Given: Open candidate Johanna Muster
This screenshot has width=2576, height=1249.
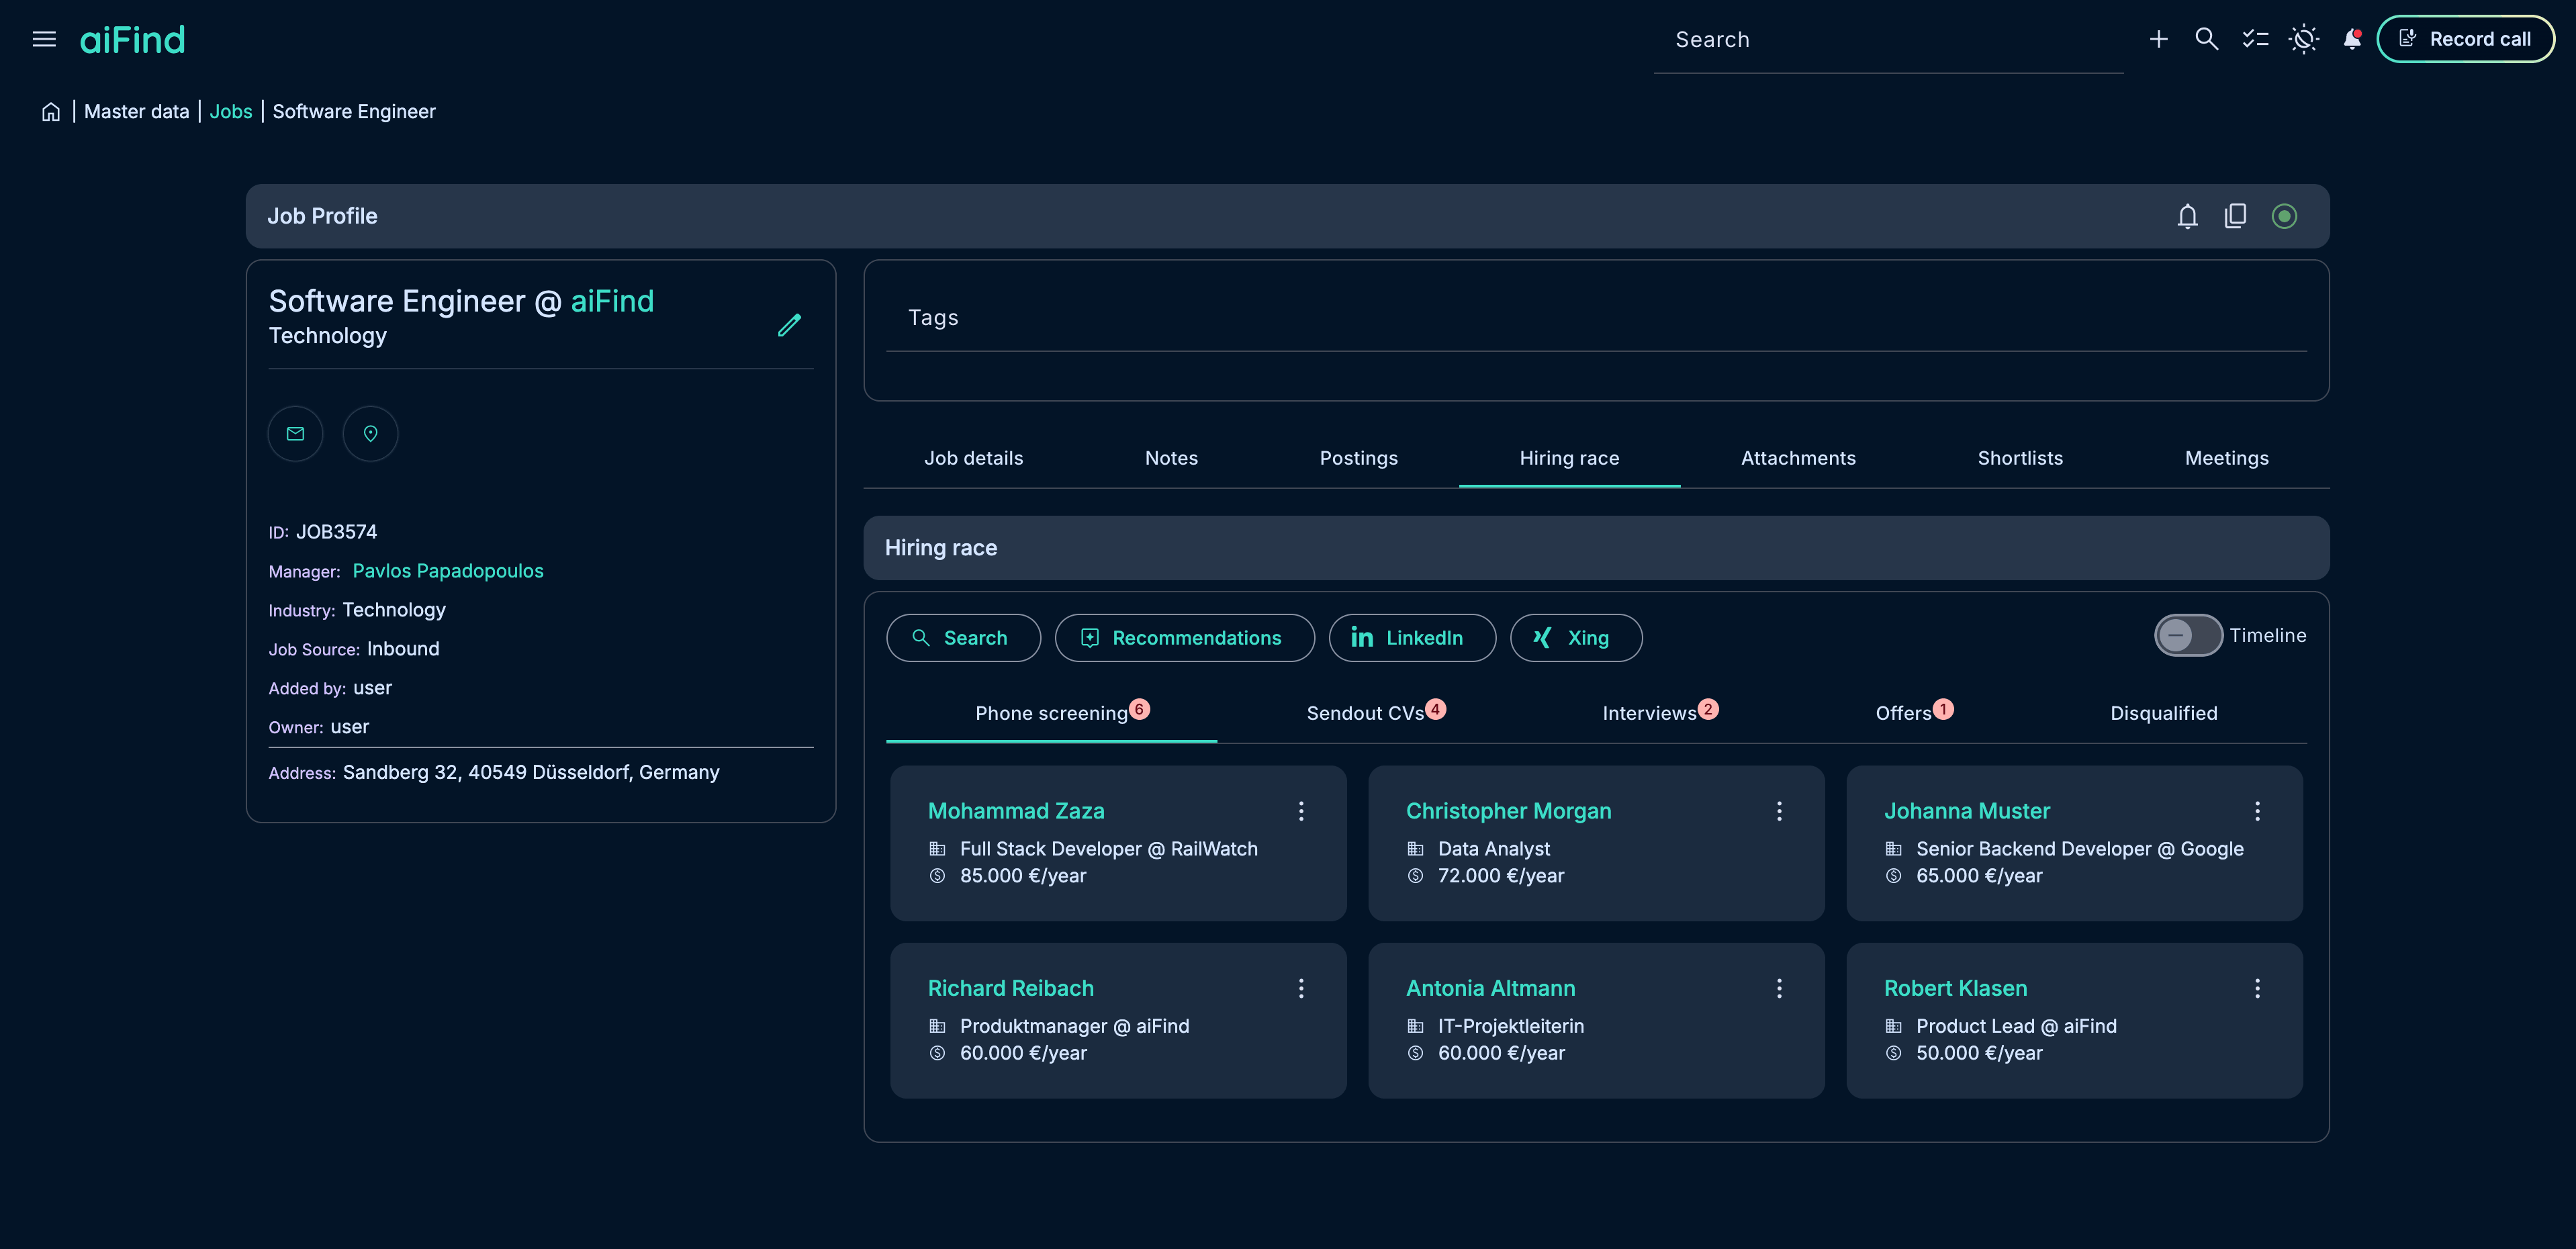Looking at the screenshot, I should click(x=1966, y=811).
